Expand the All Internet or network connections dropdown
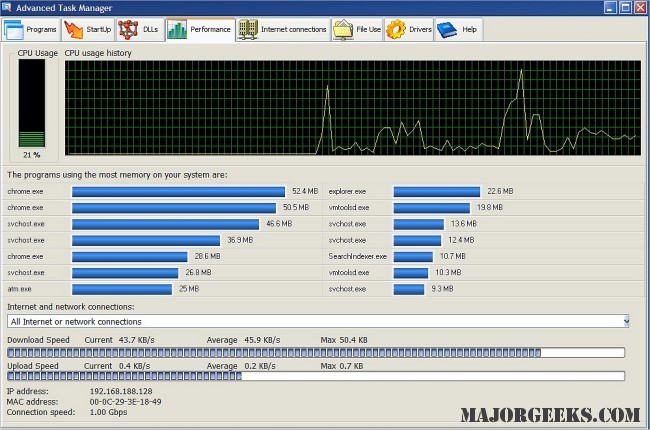 (626, 321)
